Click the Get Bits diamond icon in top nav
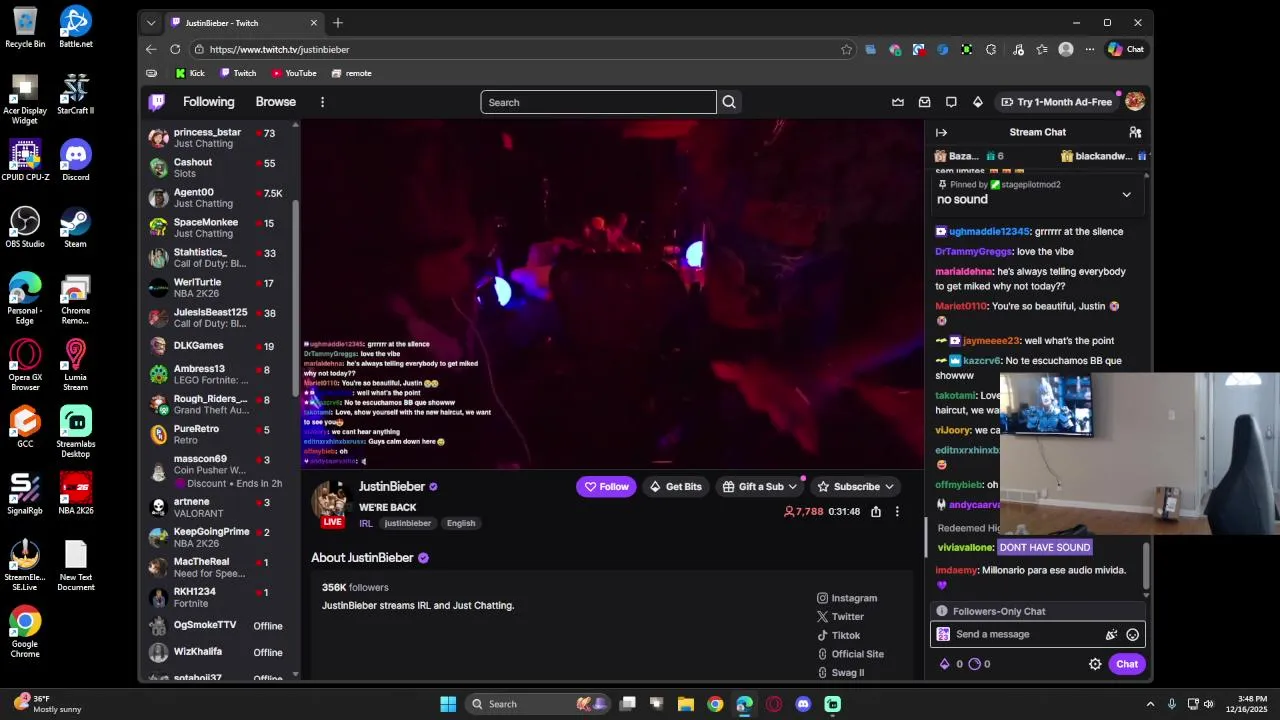This screenshot has width=1280, height=720. [x=978, y=102]
